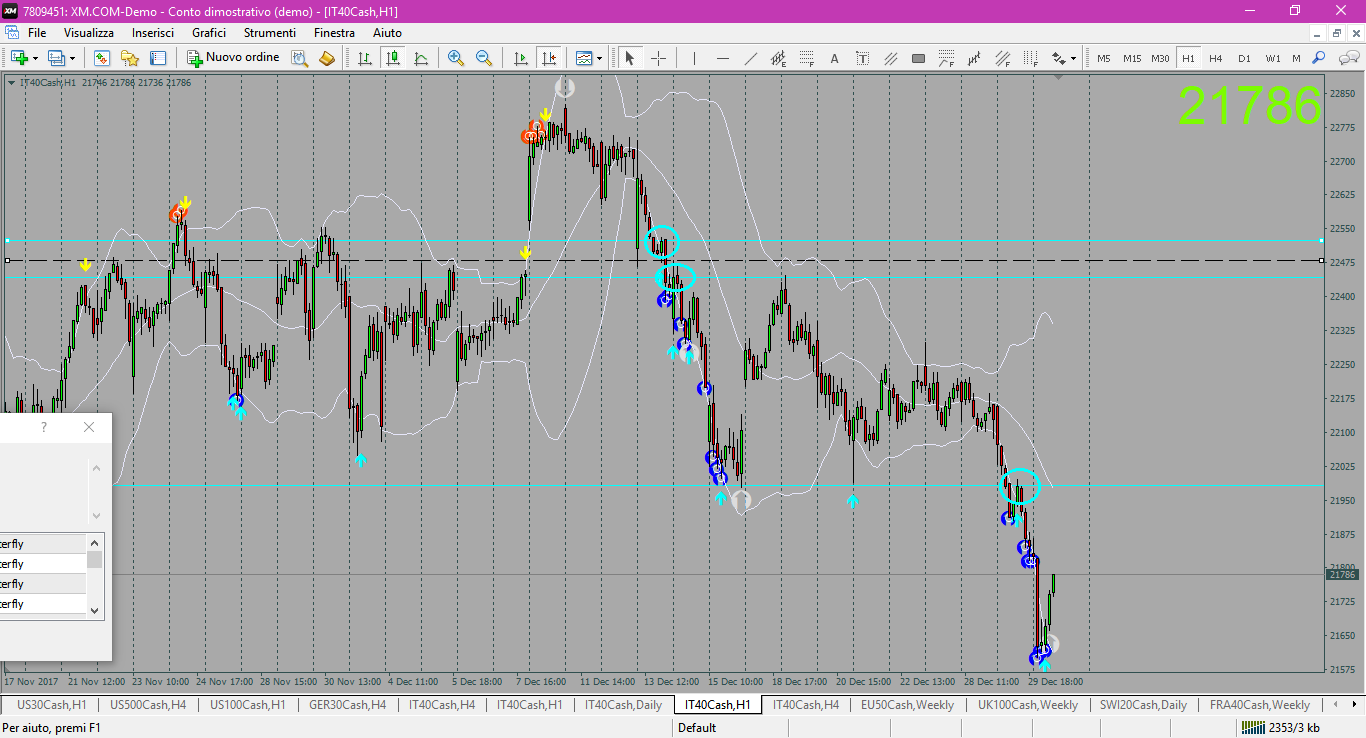This screenshot has height=738, width=1366.
Task: Open the Inserisci menu
Action: click(153, 33)
